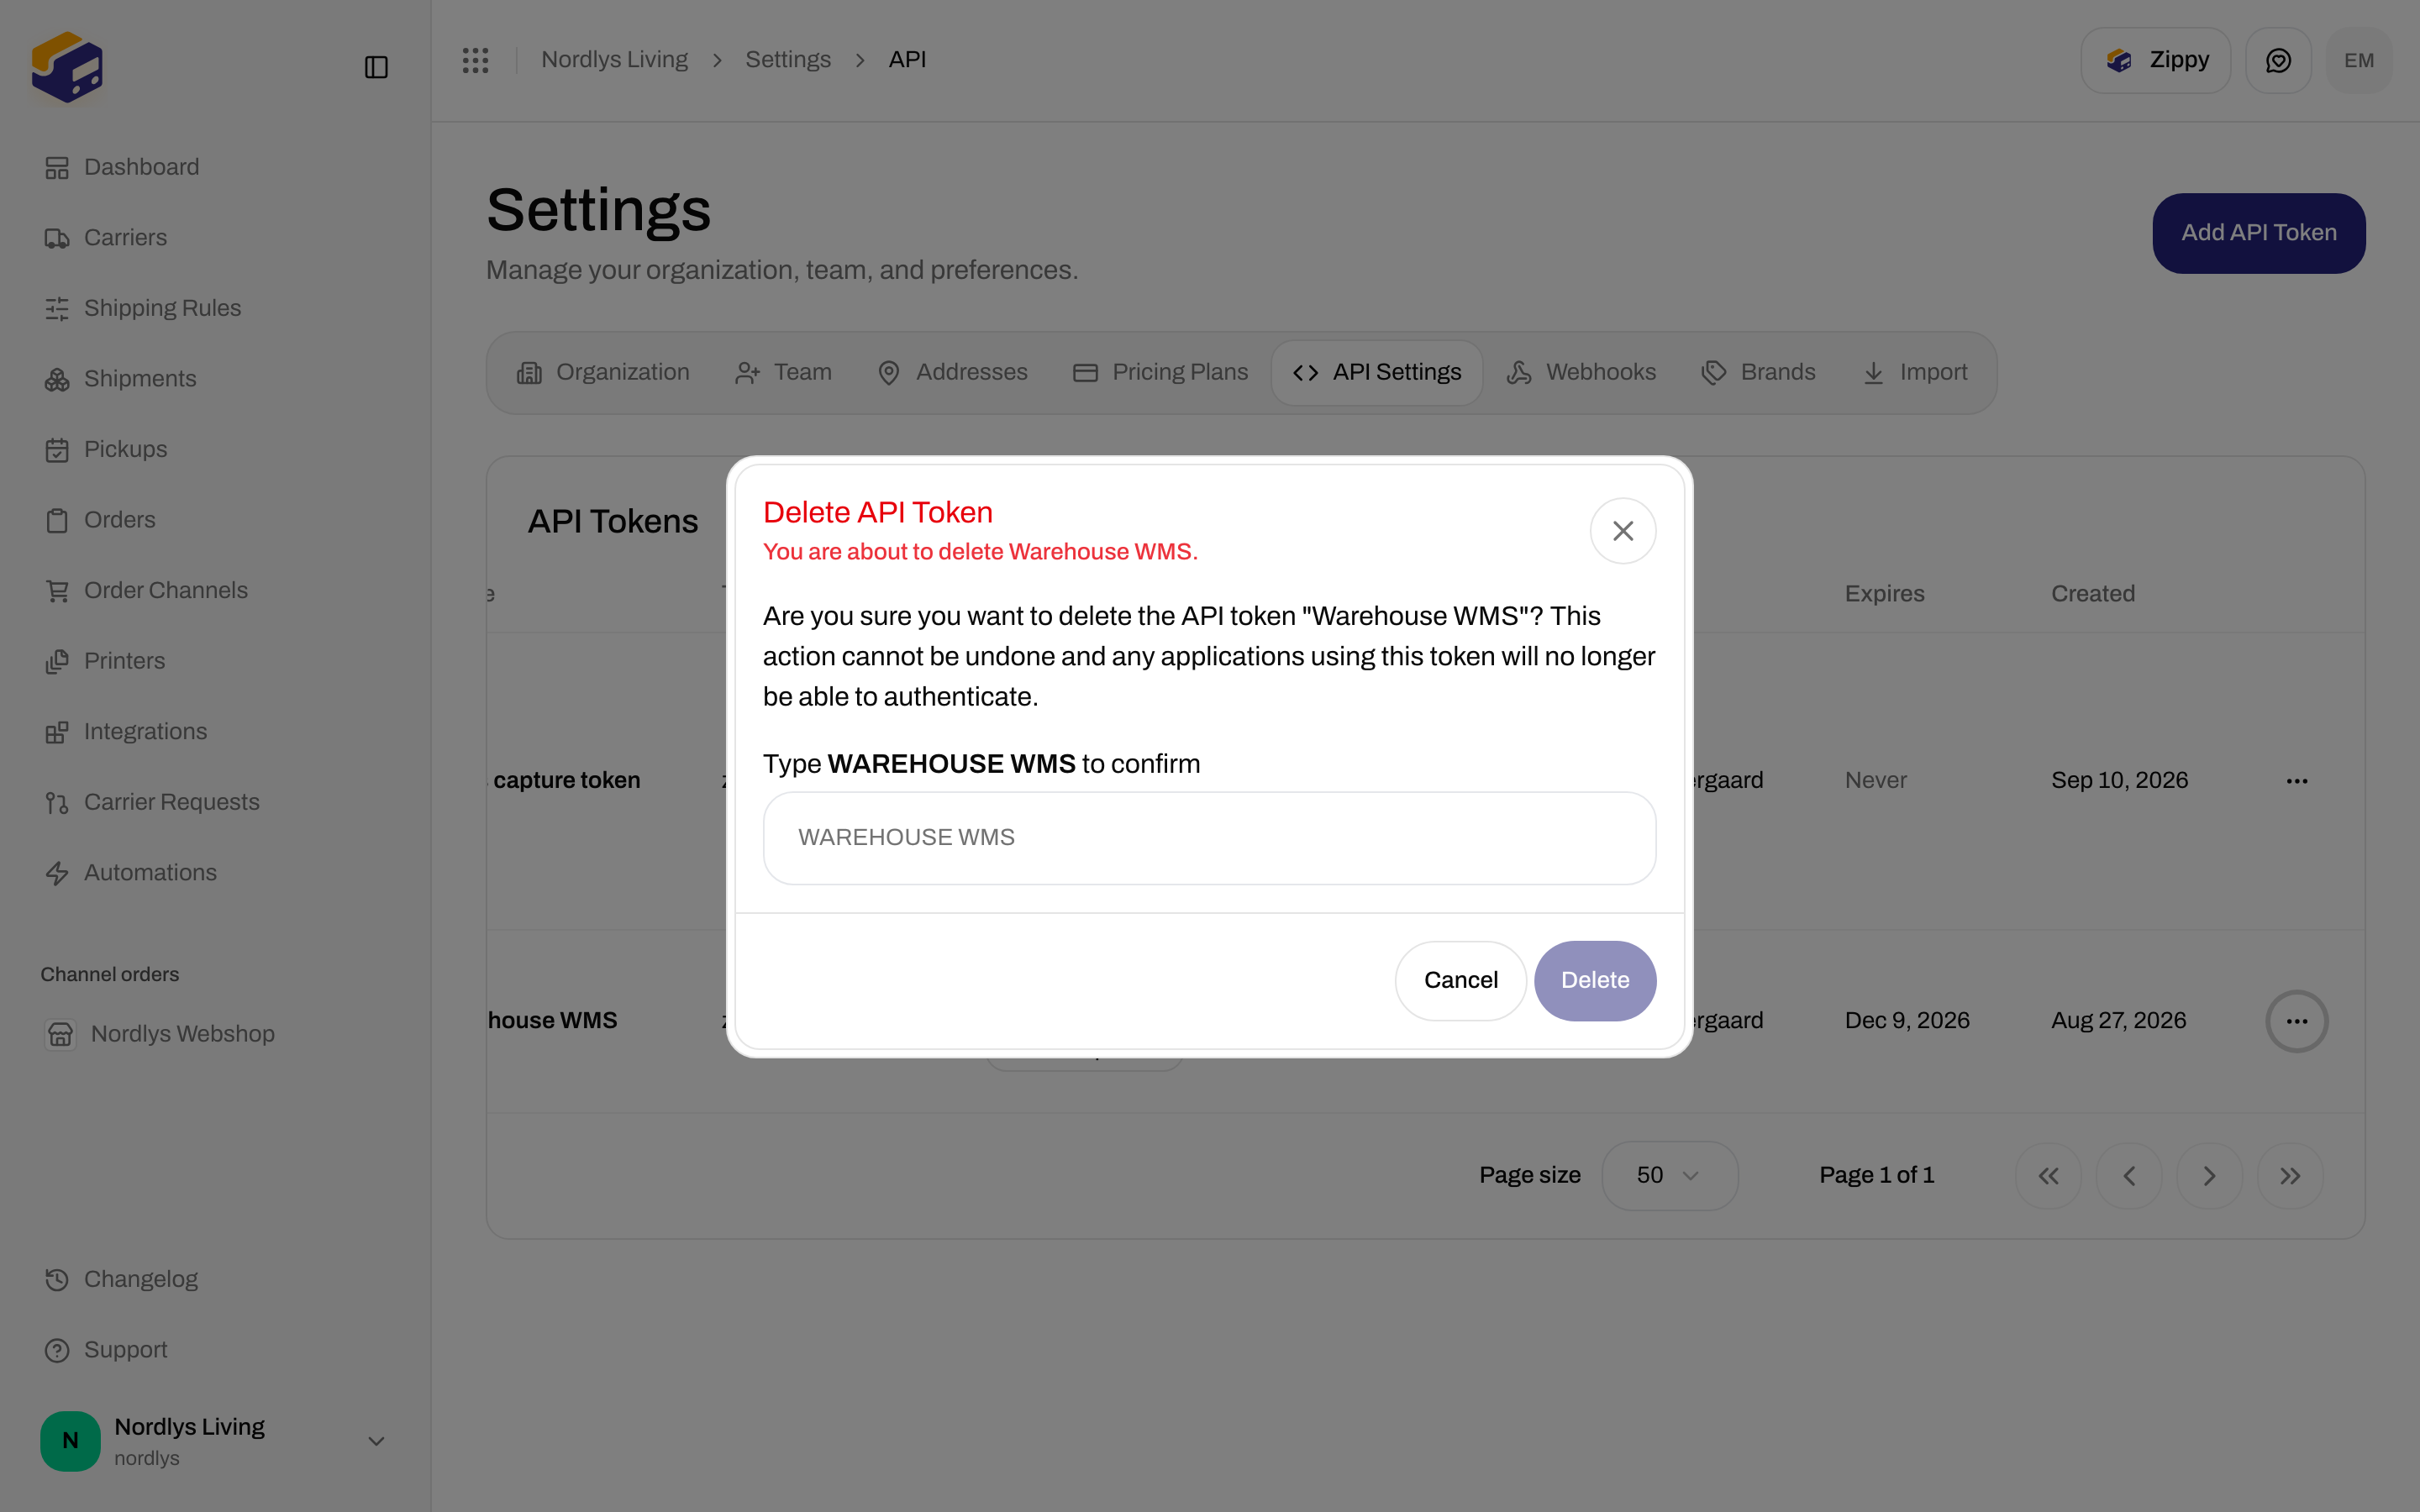
Task: Click the Webhooks tab icon
Action: [x=1518, y=373]
